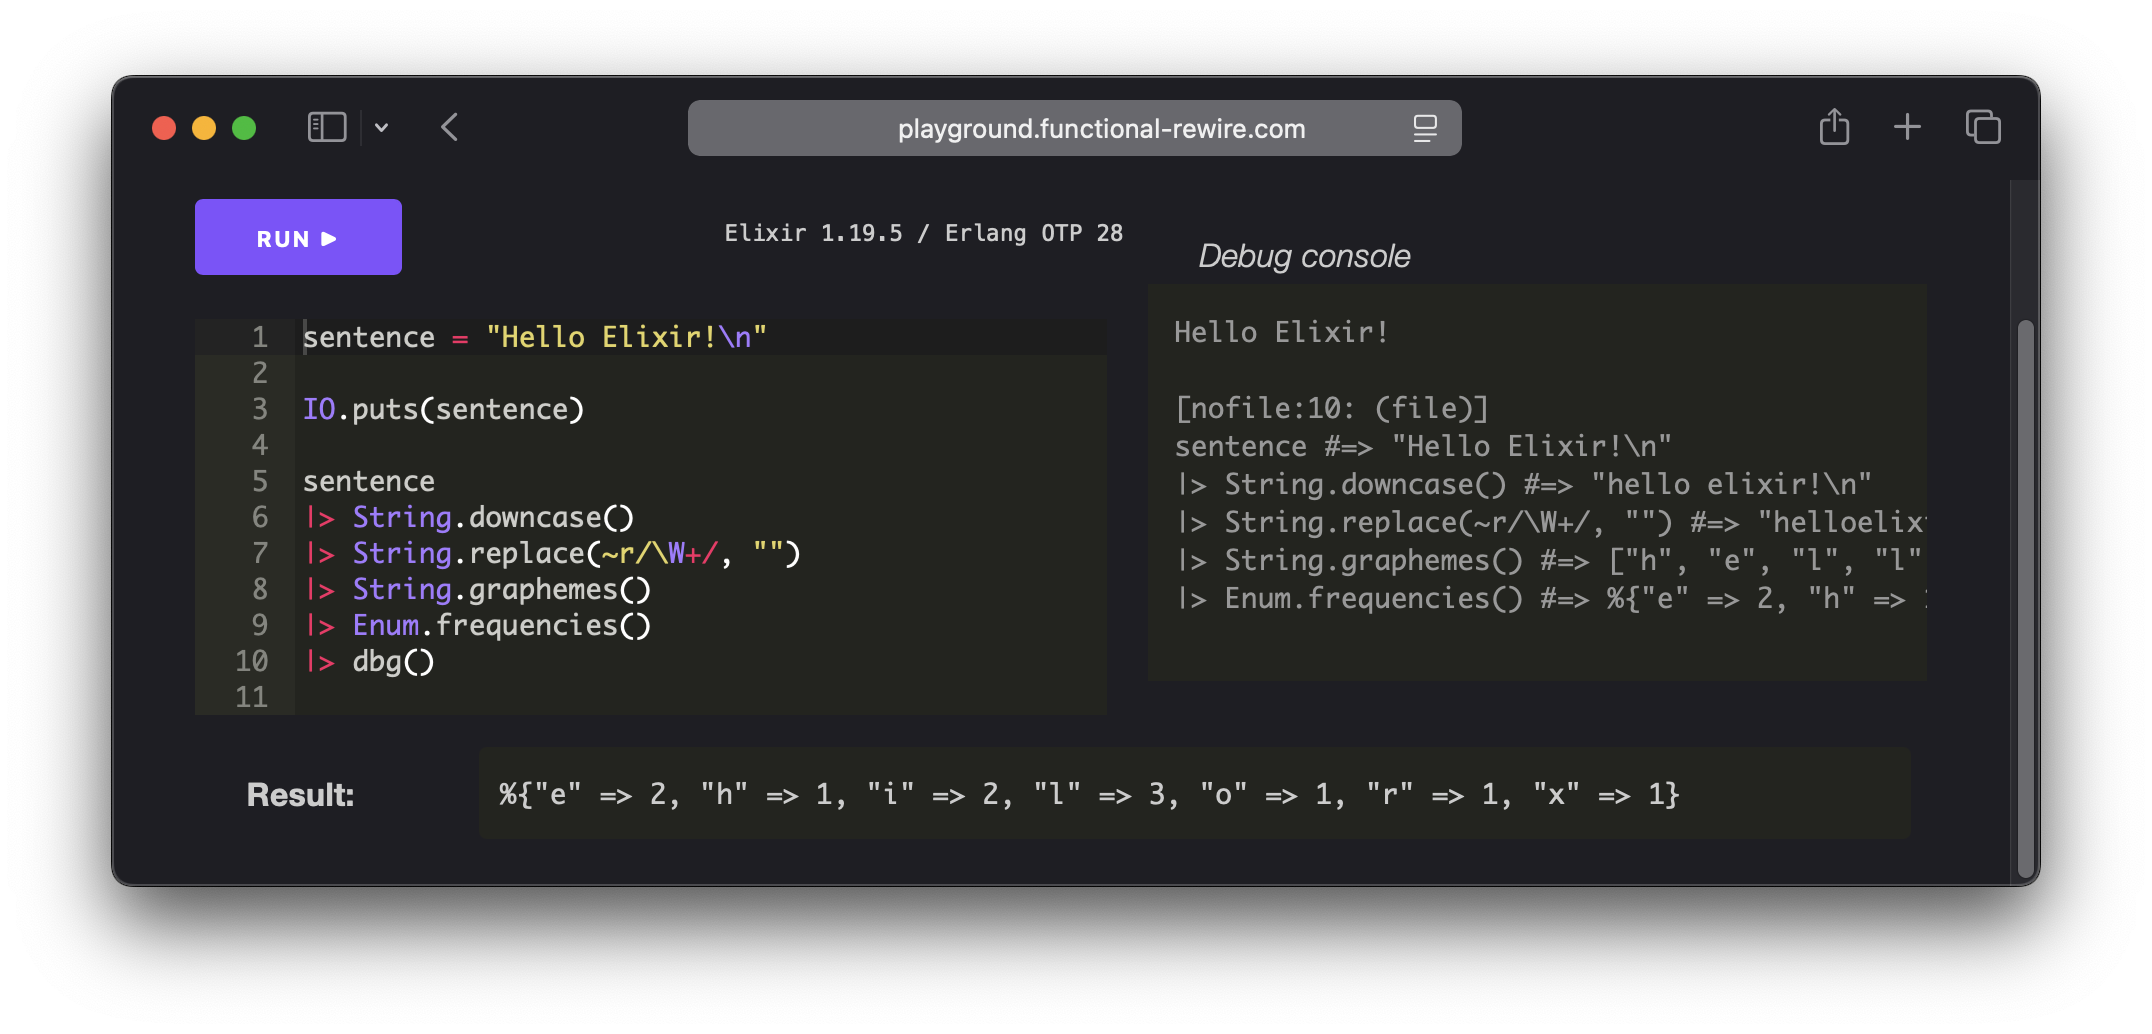The height and width of the screenshot is (1034, 2152).
Task: Run the Elixir code with RUN button
Action: point(298,237)
